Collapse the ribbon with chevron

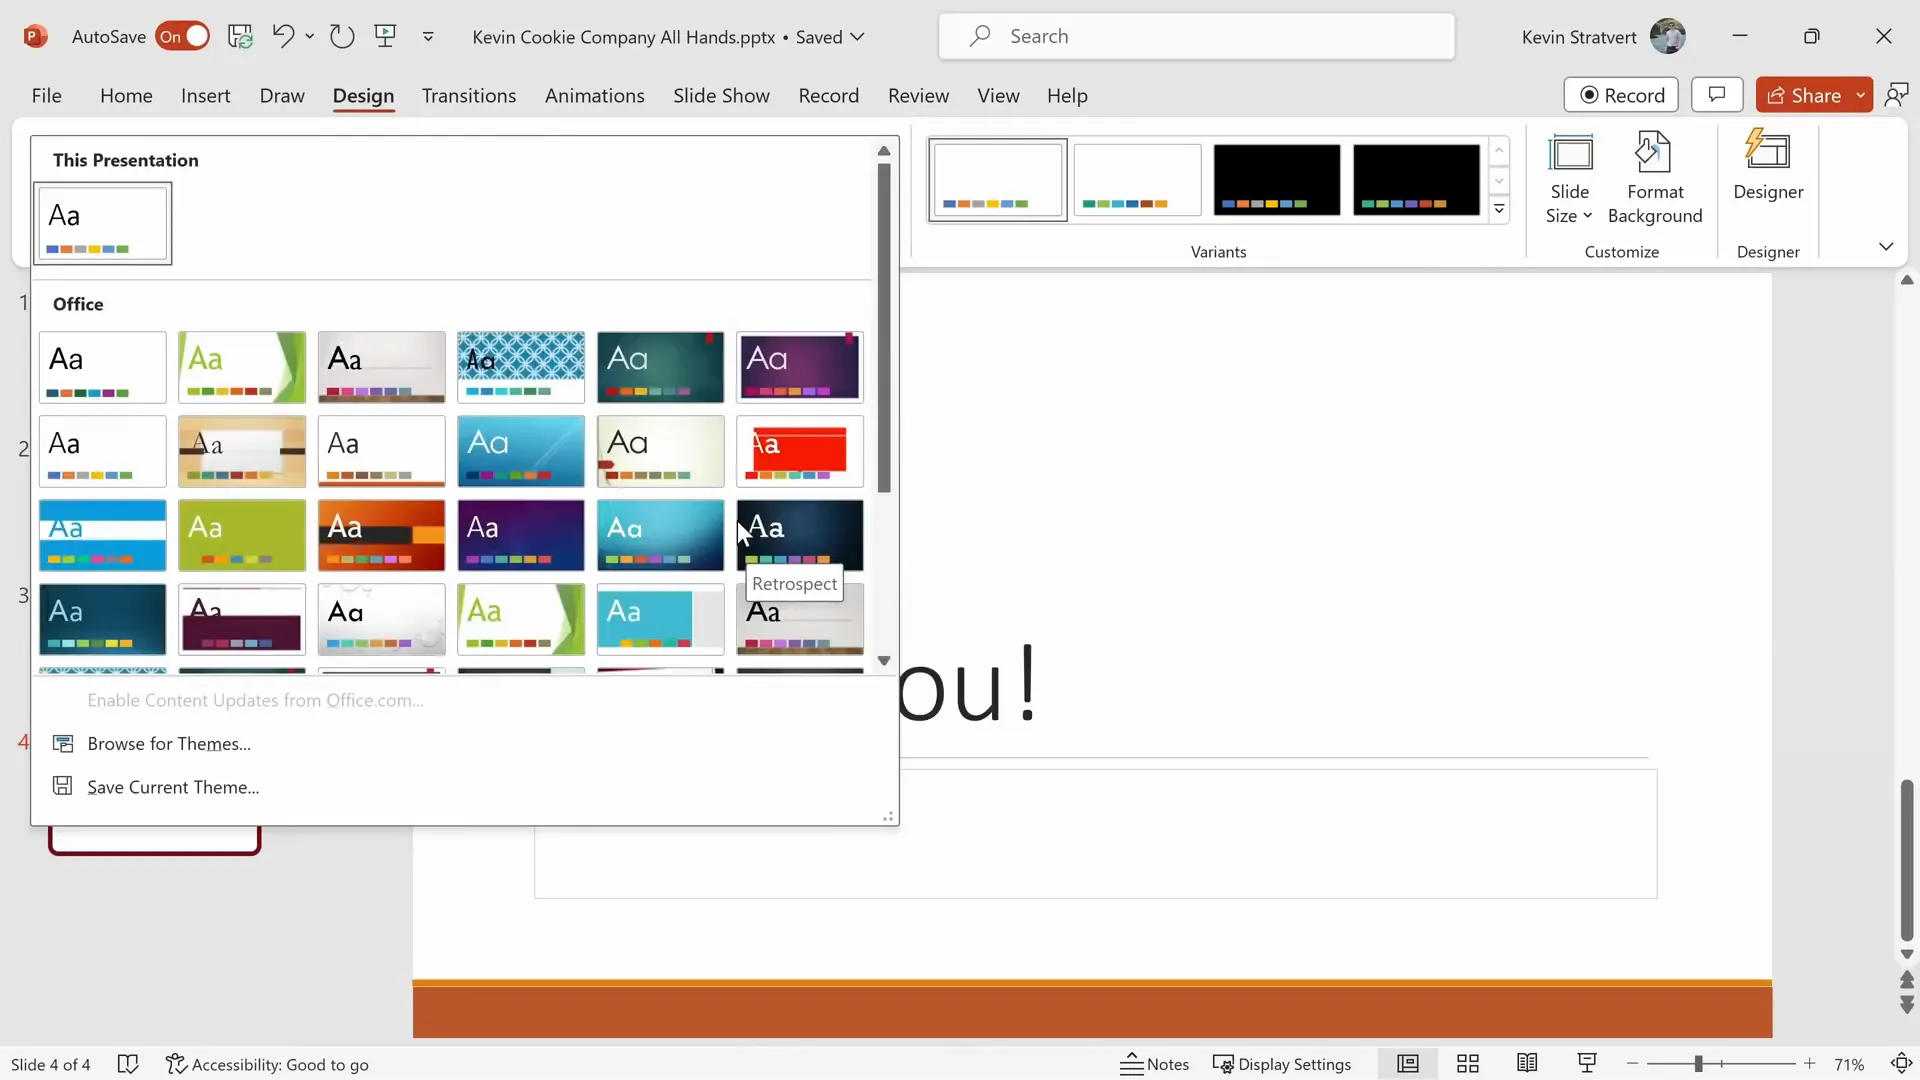[1886, 247]
